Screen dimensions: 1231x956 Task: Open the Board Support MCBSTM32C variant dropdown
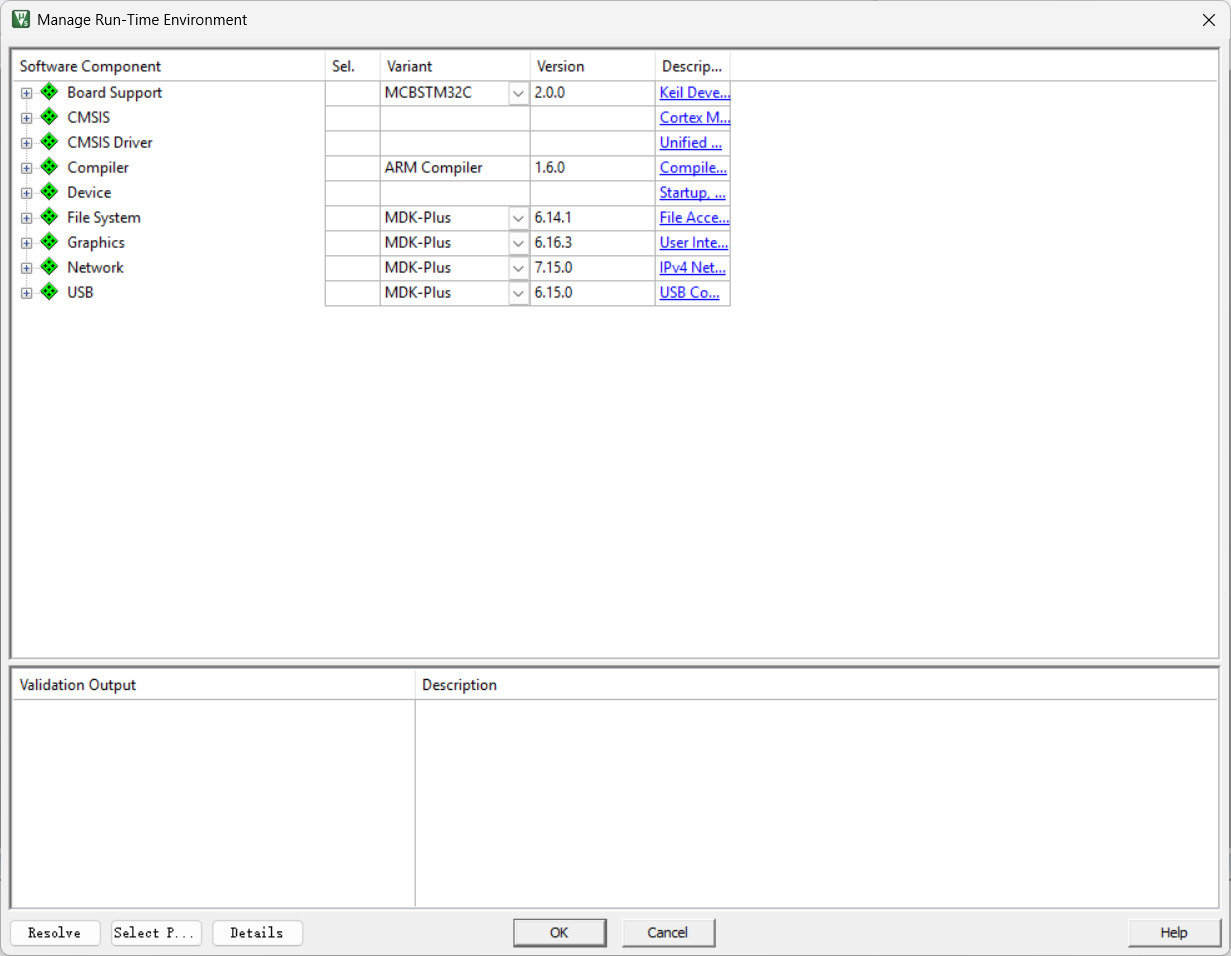point(518,93)
